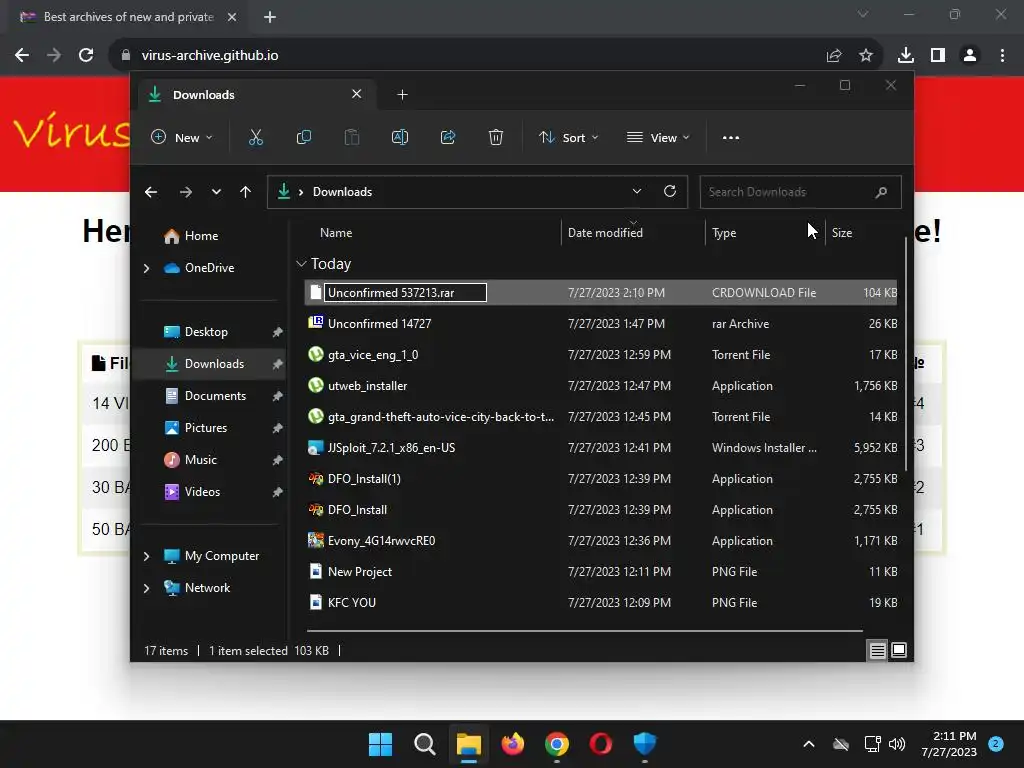Sort by Date modified column header

[x=605, y=232]
